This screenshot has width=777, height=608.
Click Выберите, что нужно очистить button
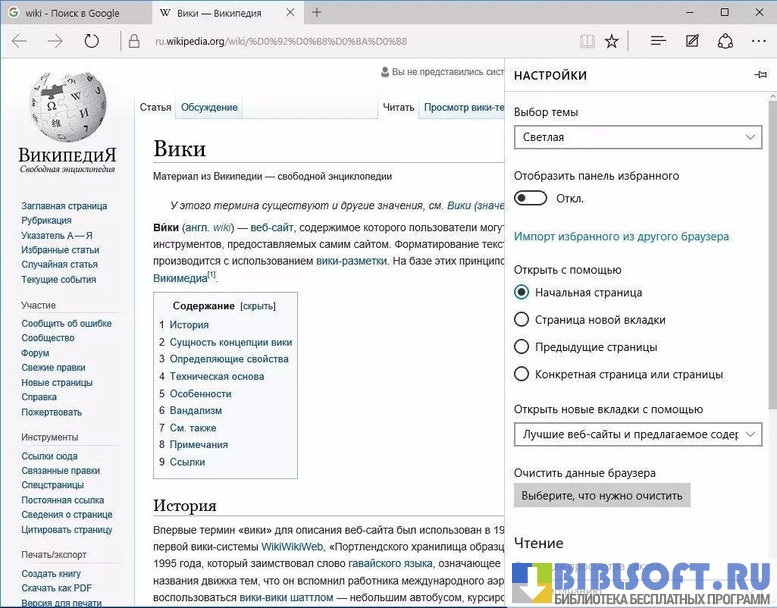click(602, 495)
